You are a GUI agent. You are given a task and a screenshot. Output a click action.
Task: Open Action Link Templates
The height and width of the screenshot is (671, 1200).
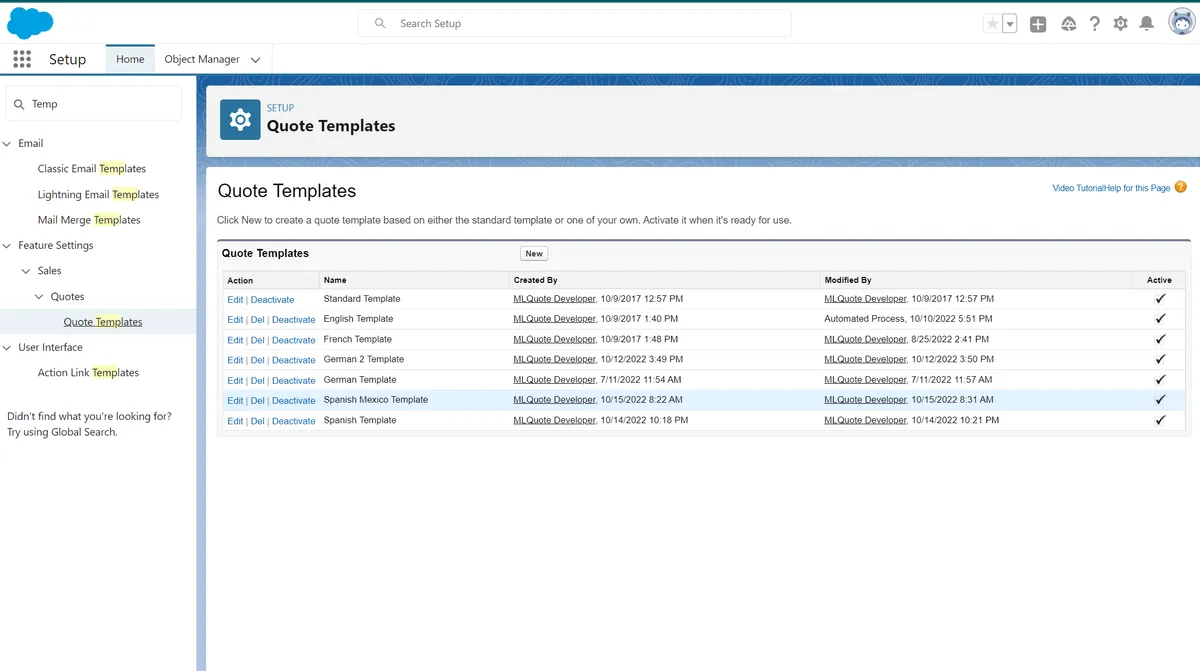[x=88, y=373]
